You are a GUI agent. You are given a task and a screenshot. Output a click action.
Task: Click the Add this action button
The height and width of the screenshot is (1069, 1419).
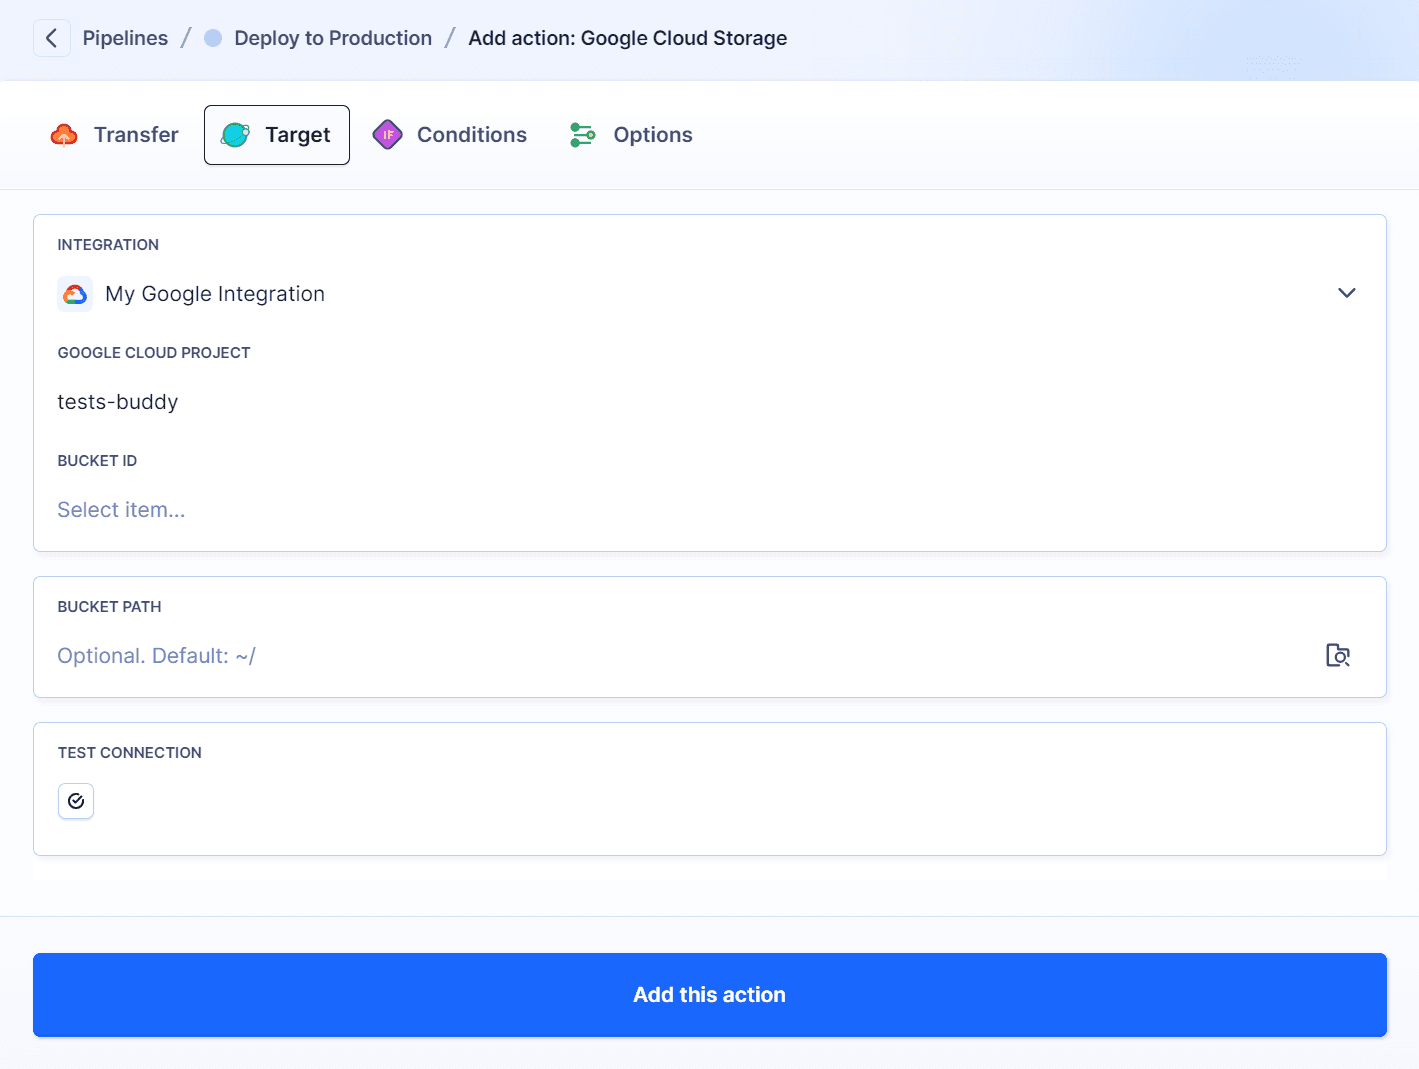709,994
